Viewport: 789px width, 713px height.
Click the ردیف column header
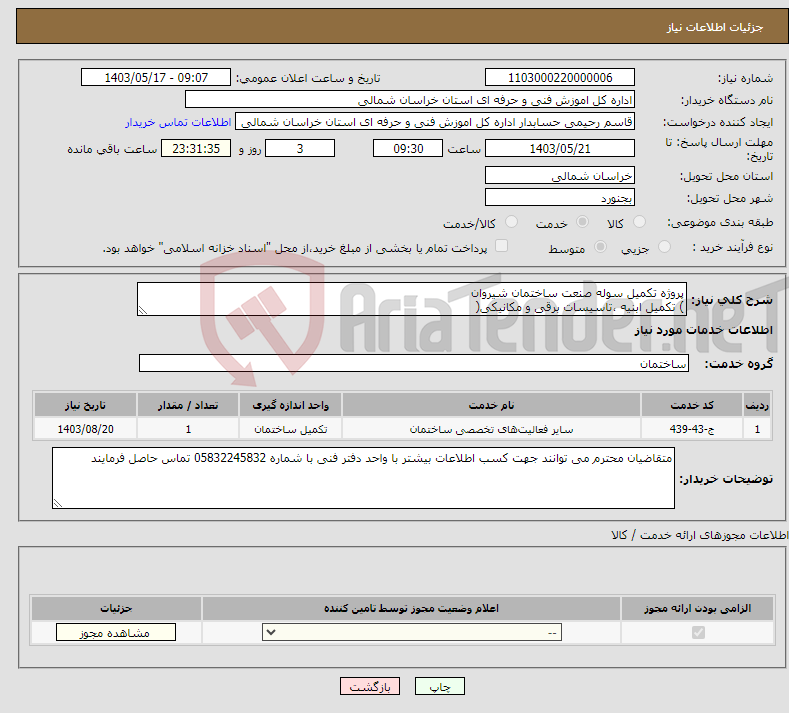(757, 405)
